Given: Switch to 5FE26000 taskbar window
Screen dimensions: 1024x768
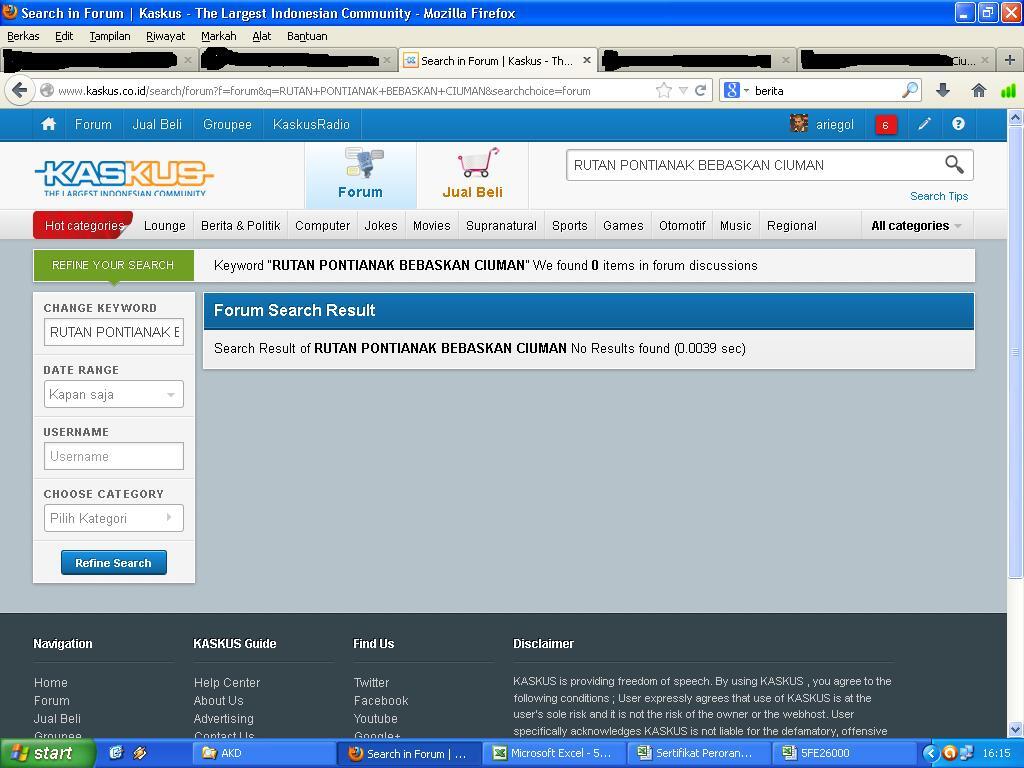Looking at the screenshot, I should (x=844, y=753).
